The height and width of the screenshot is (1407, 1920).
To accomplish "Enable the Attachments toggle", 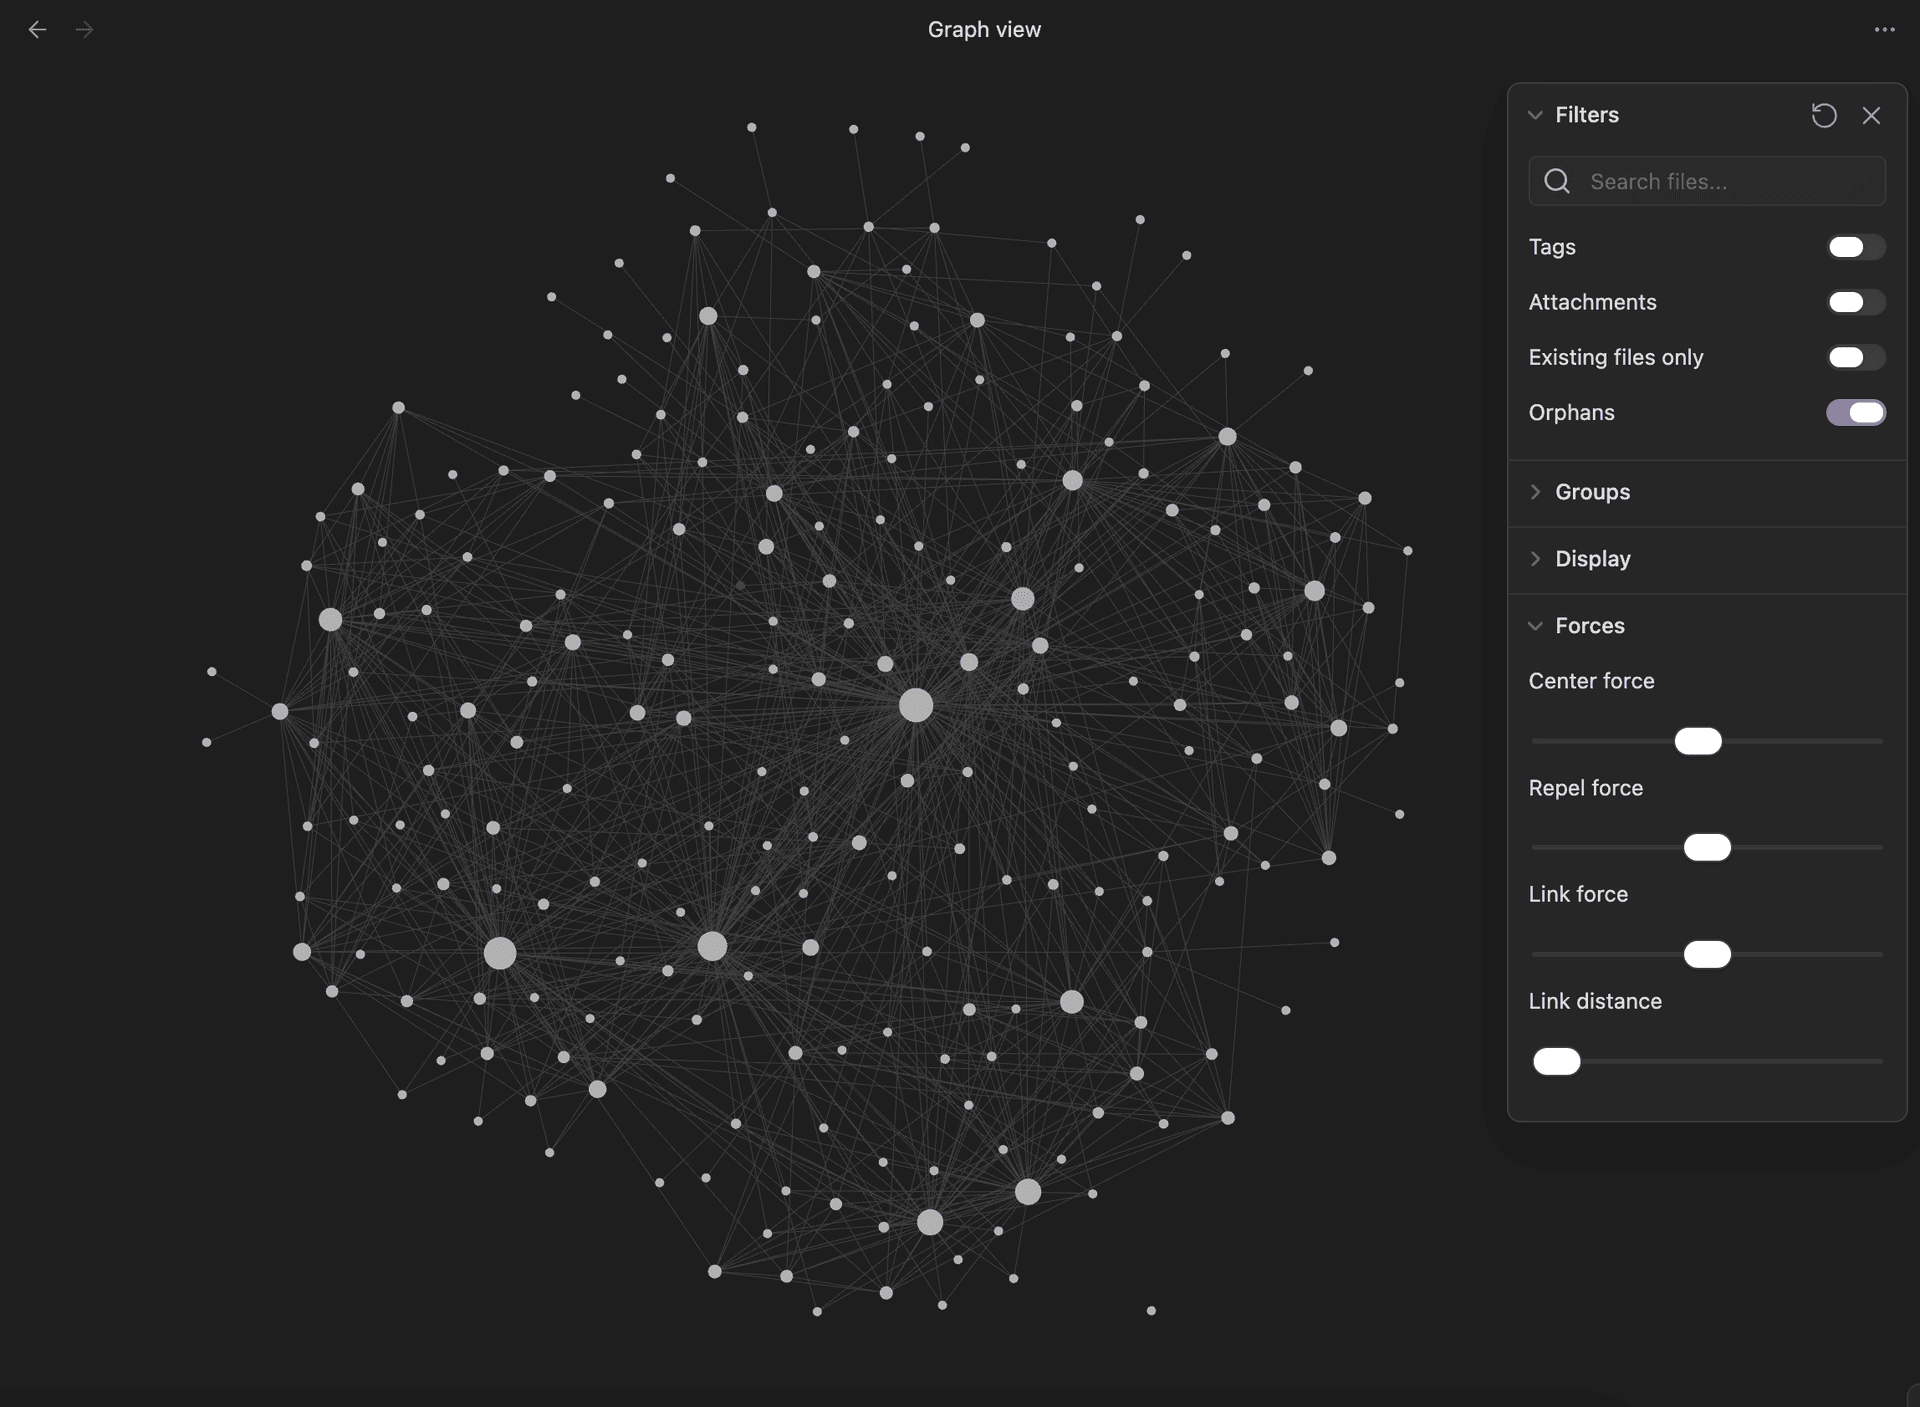I will 1855,302.
